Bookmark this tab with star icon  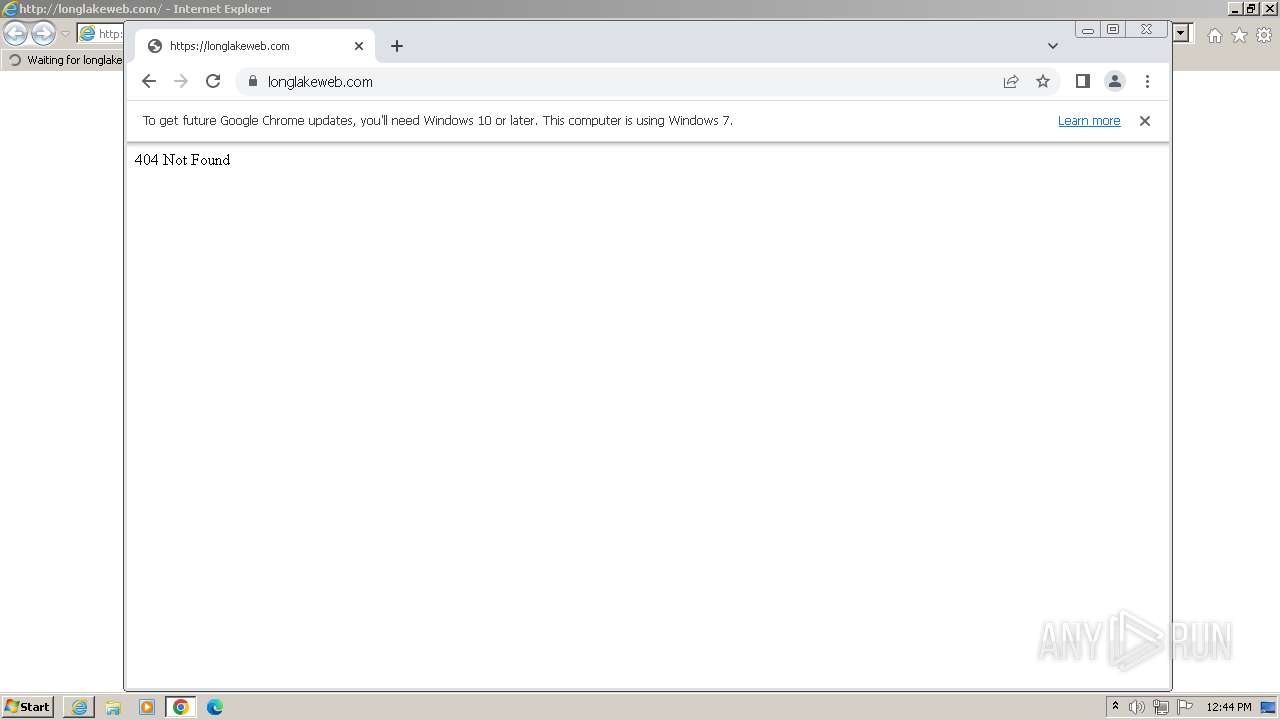tap(1043, 82)
